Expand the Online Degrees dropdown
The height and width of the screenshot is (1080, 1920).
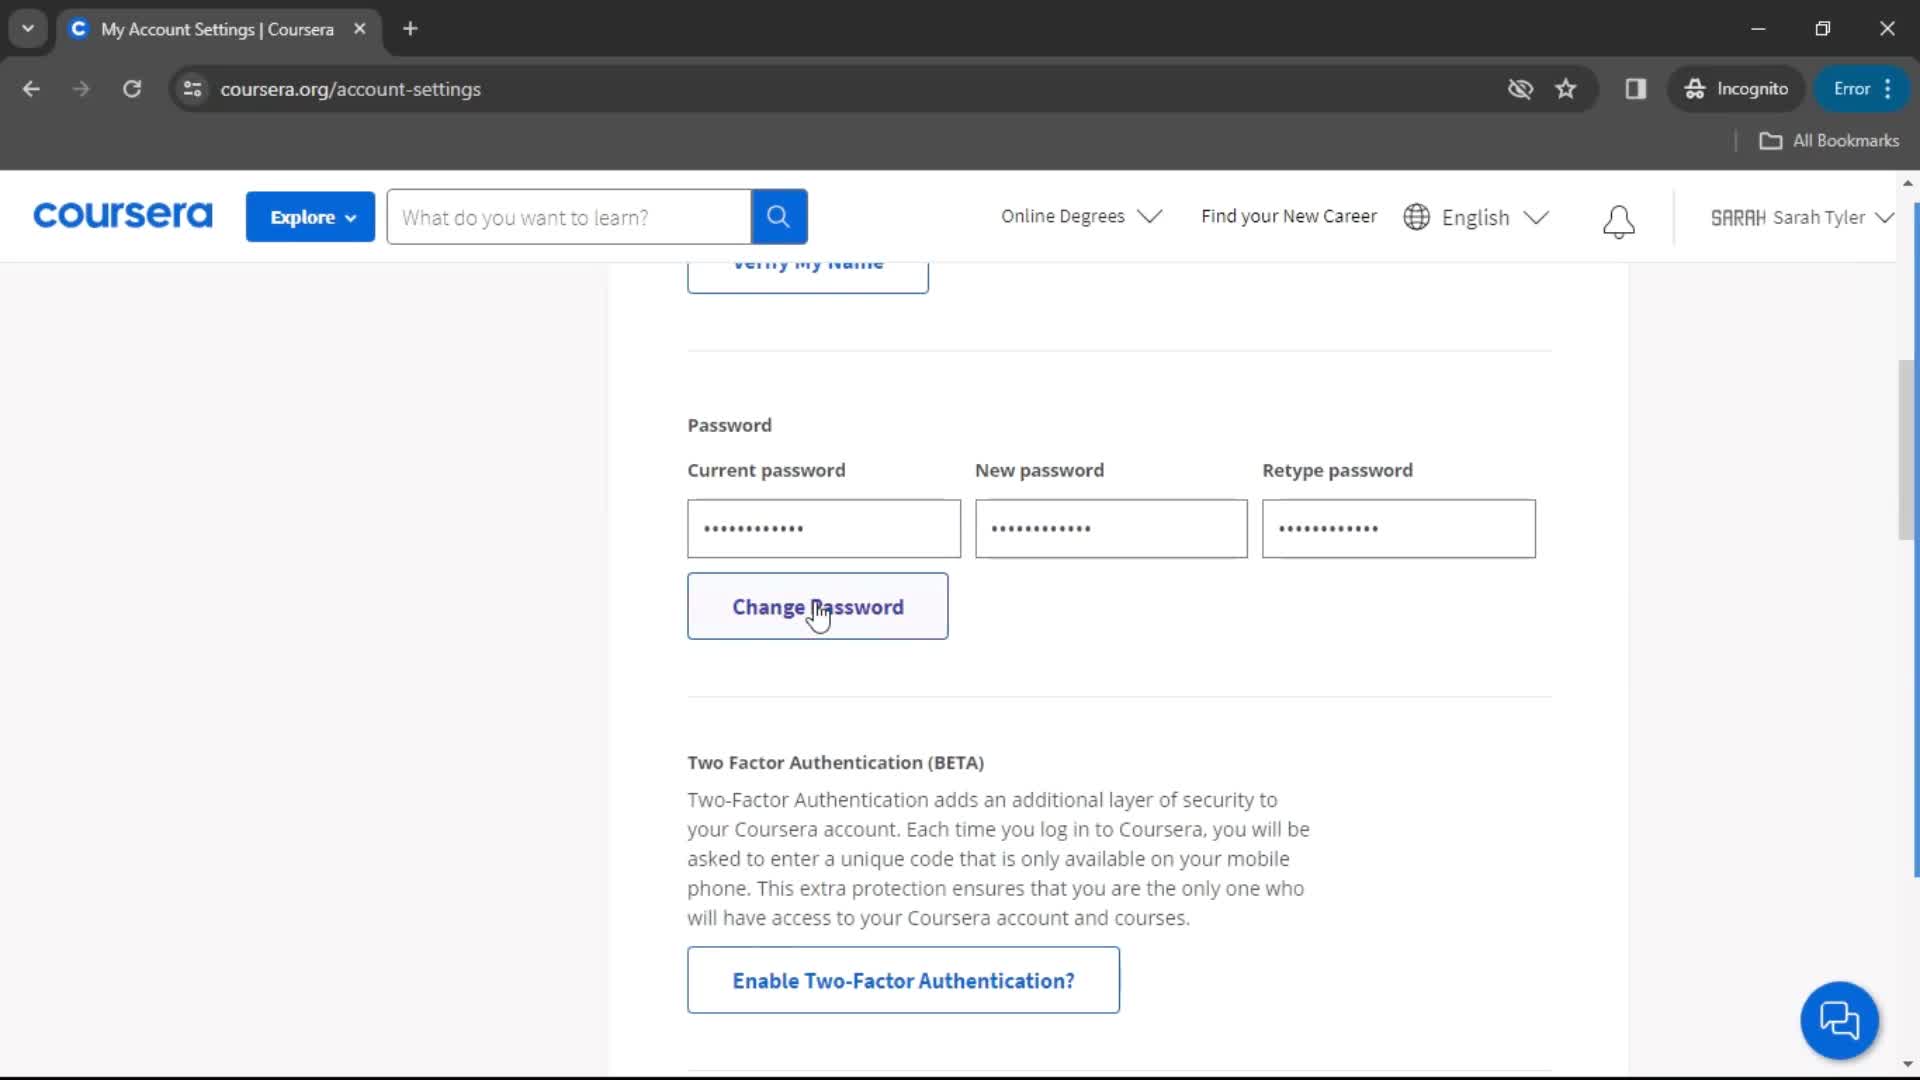point(1081,215)
